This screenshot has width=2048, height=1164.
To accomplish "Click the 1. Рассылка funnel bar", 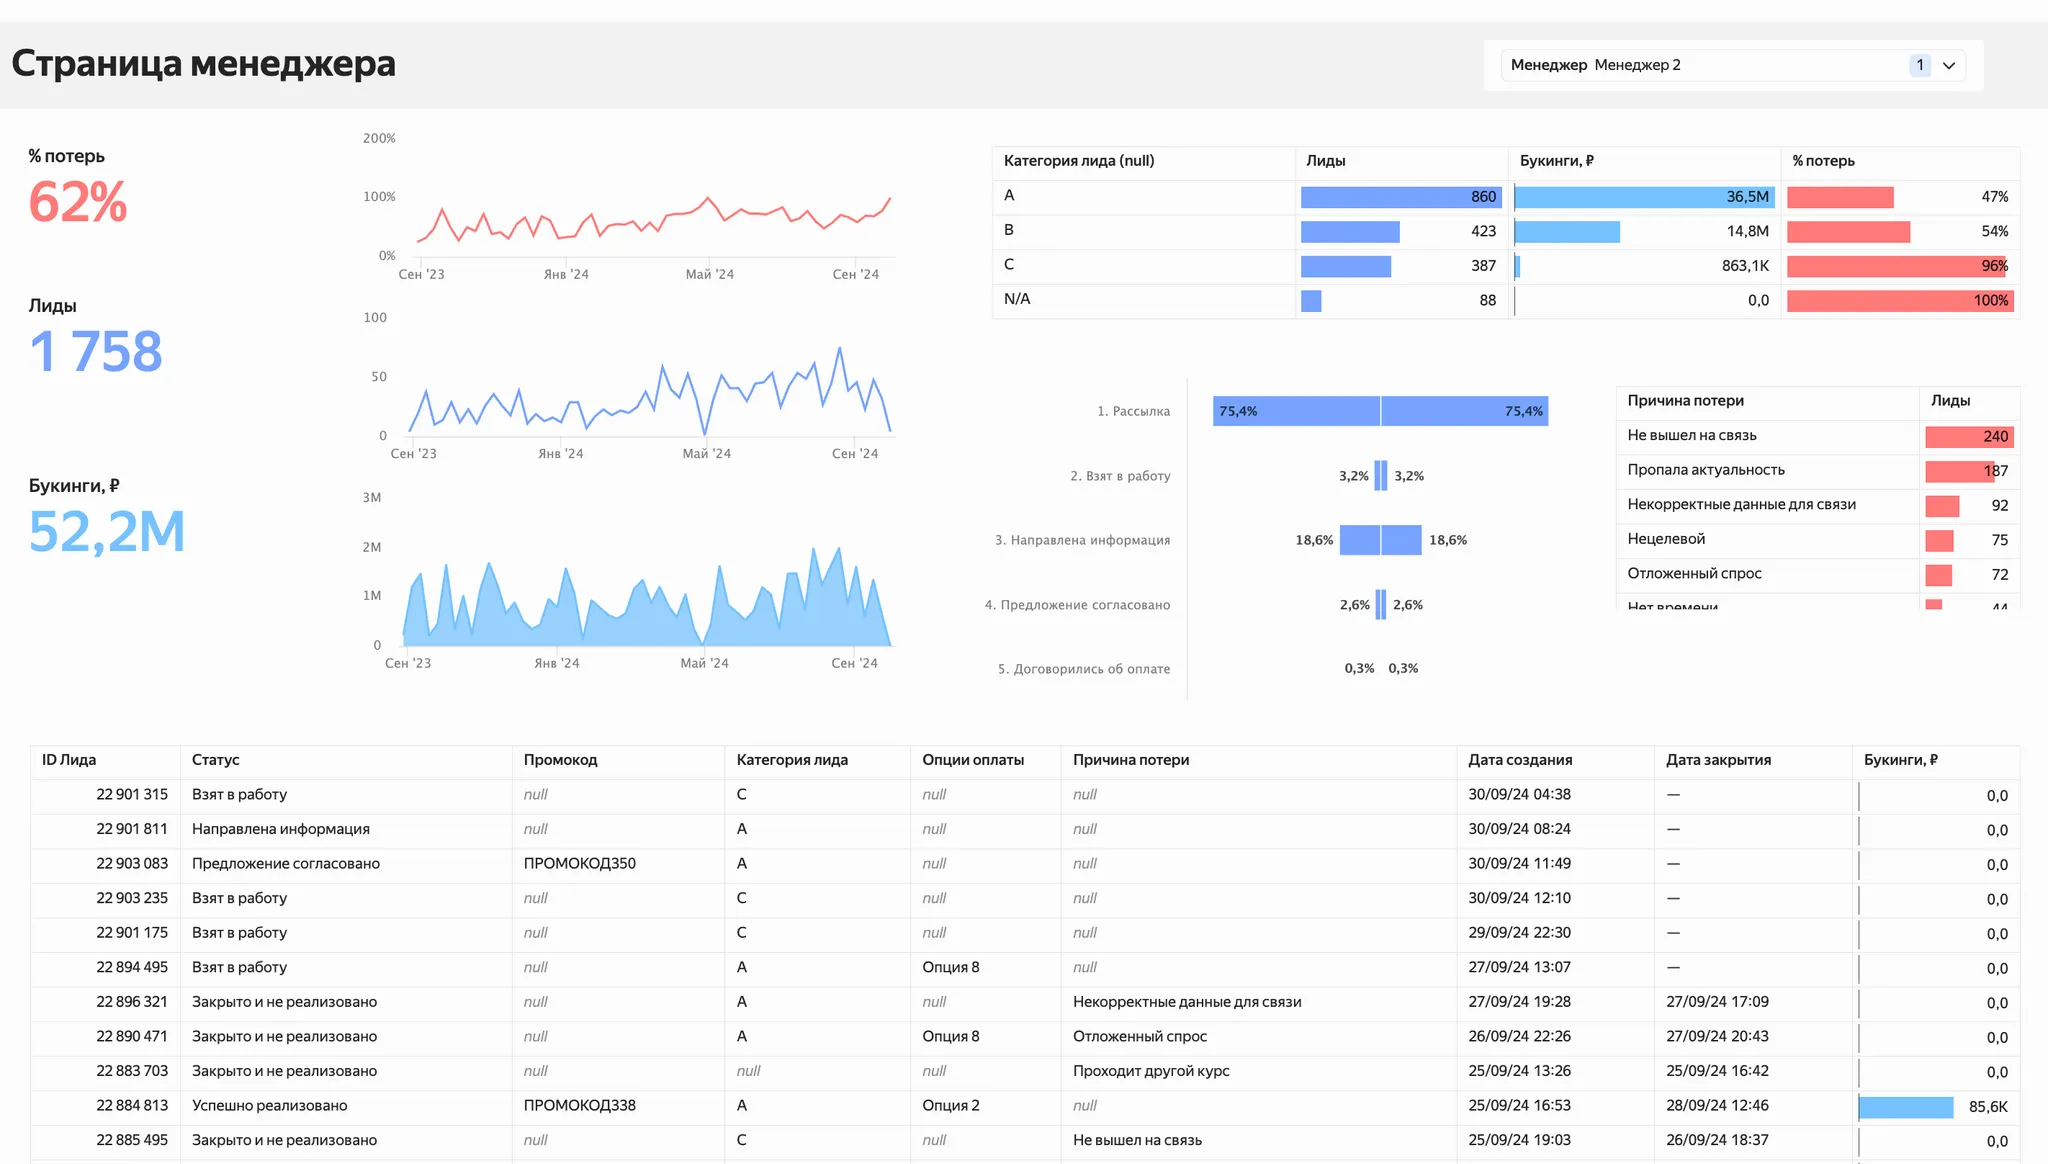I will coord(1380,411).
